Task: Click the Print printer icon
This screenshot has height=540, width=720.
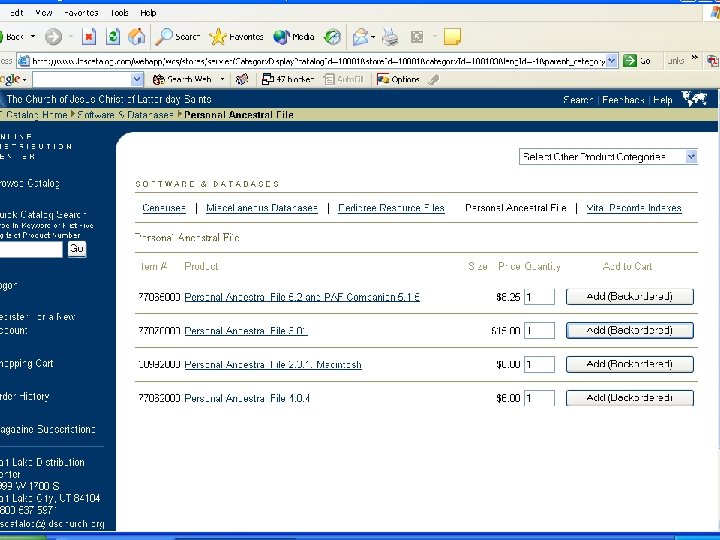Action: point(390,37)
